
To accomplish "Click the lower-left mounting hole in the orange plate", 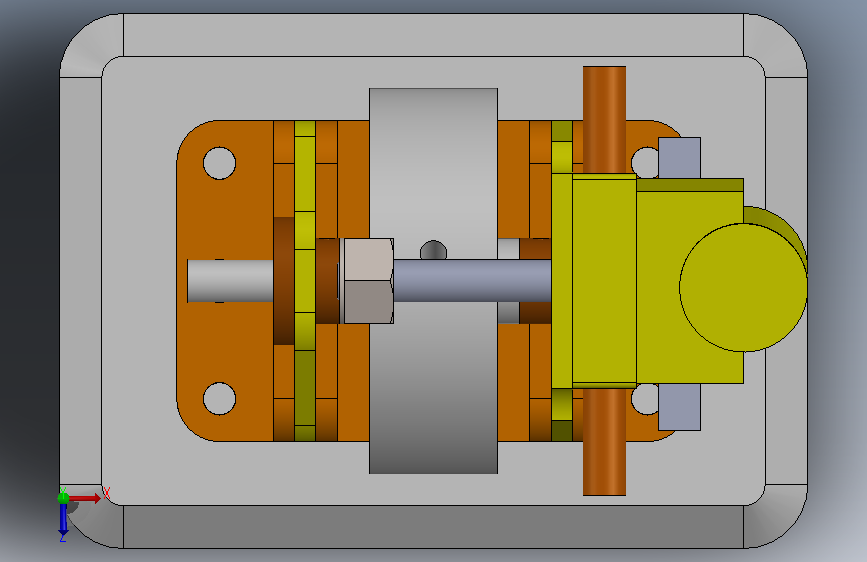I will pos(220,398).
